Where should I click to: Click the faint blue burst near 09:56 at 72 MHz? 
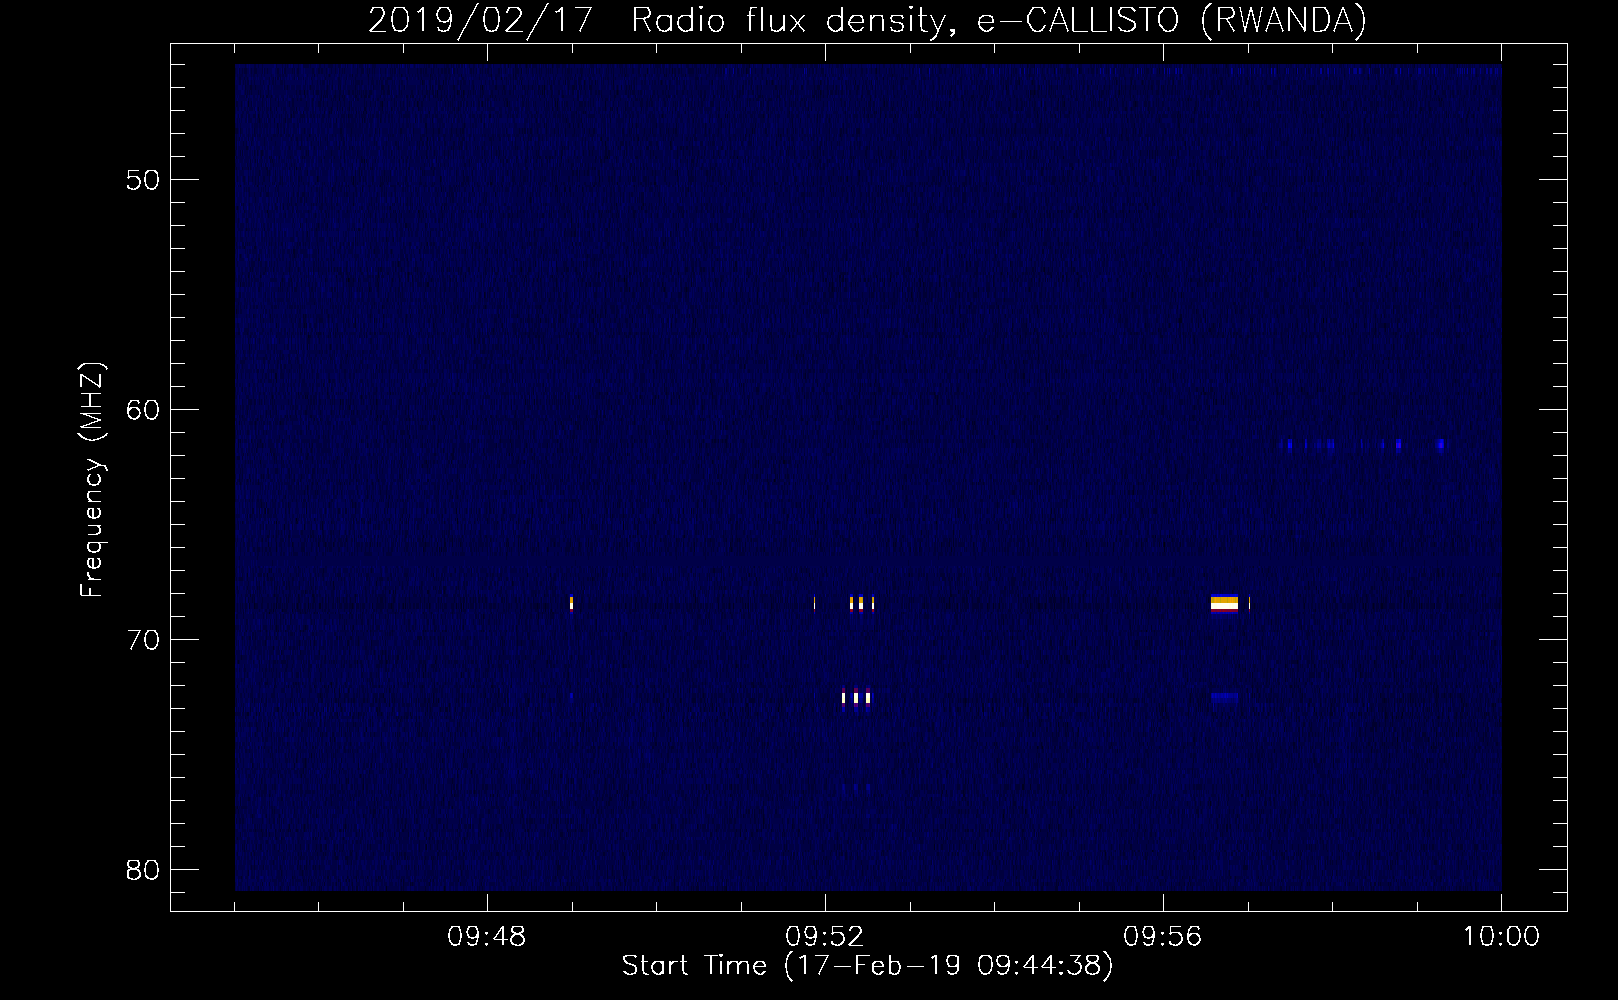pos(1224,697)
